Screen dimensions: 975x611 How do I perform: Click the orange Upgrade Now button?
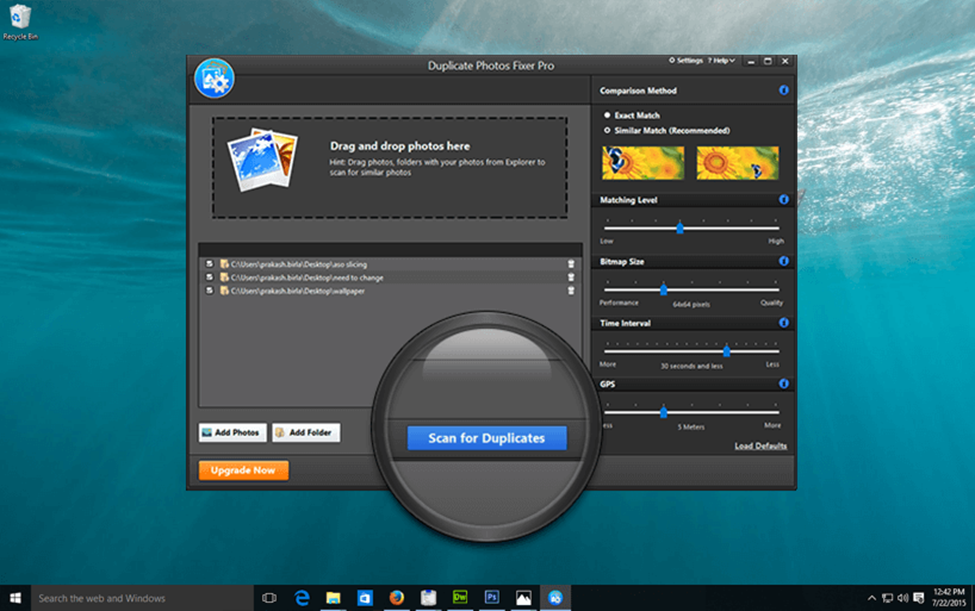[243, 470]
